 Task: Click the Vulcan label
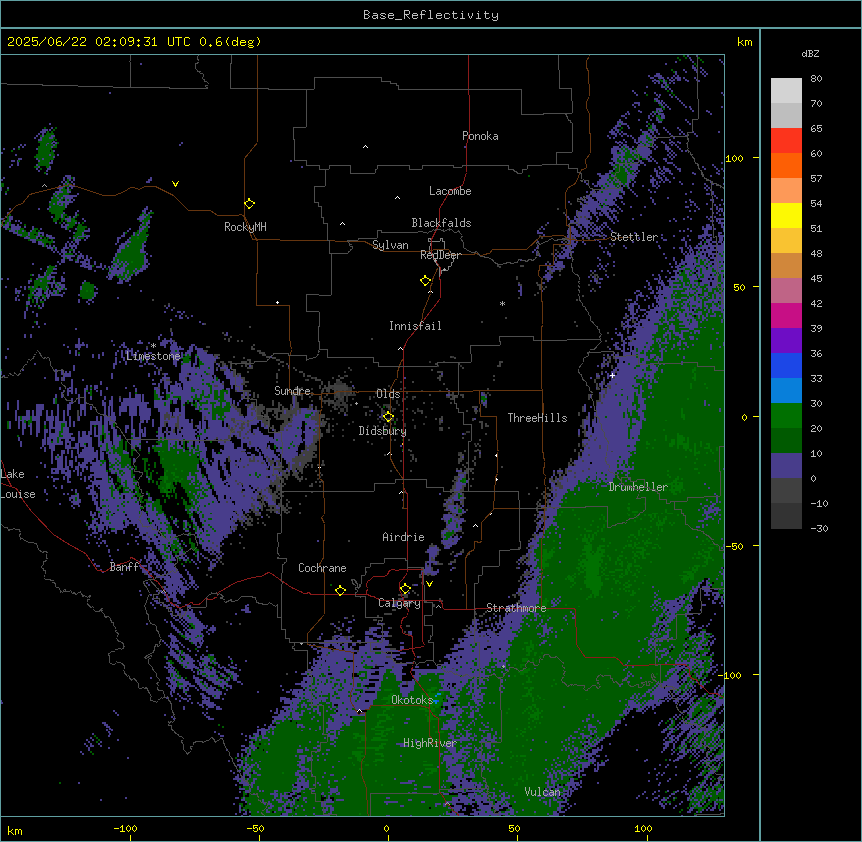(x=542, y=792)
